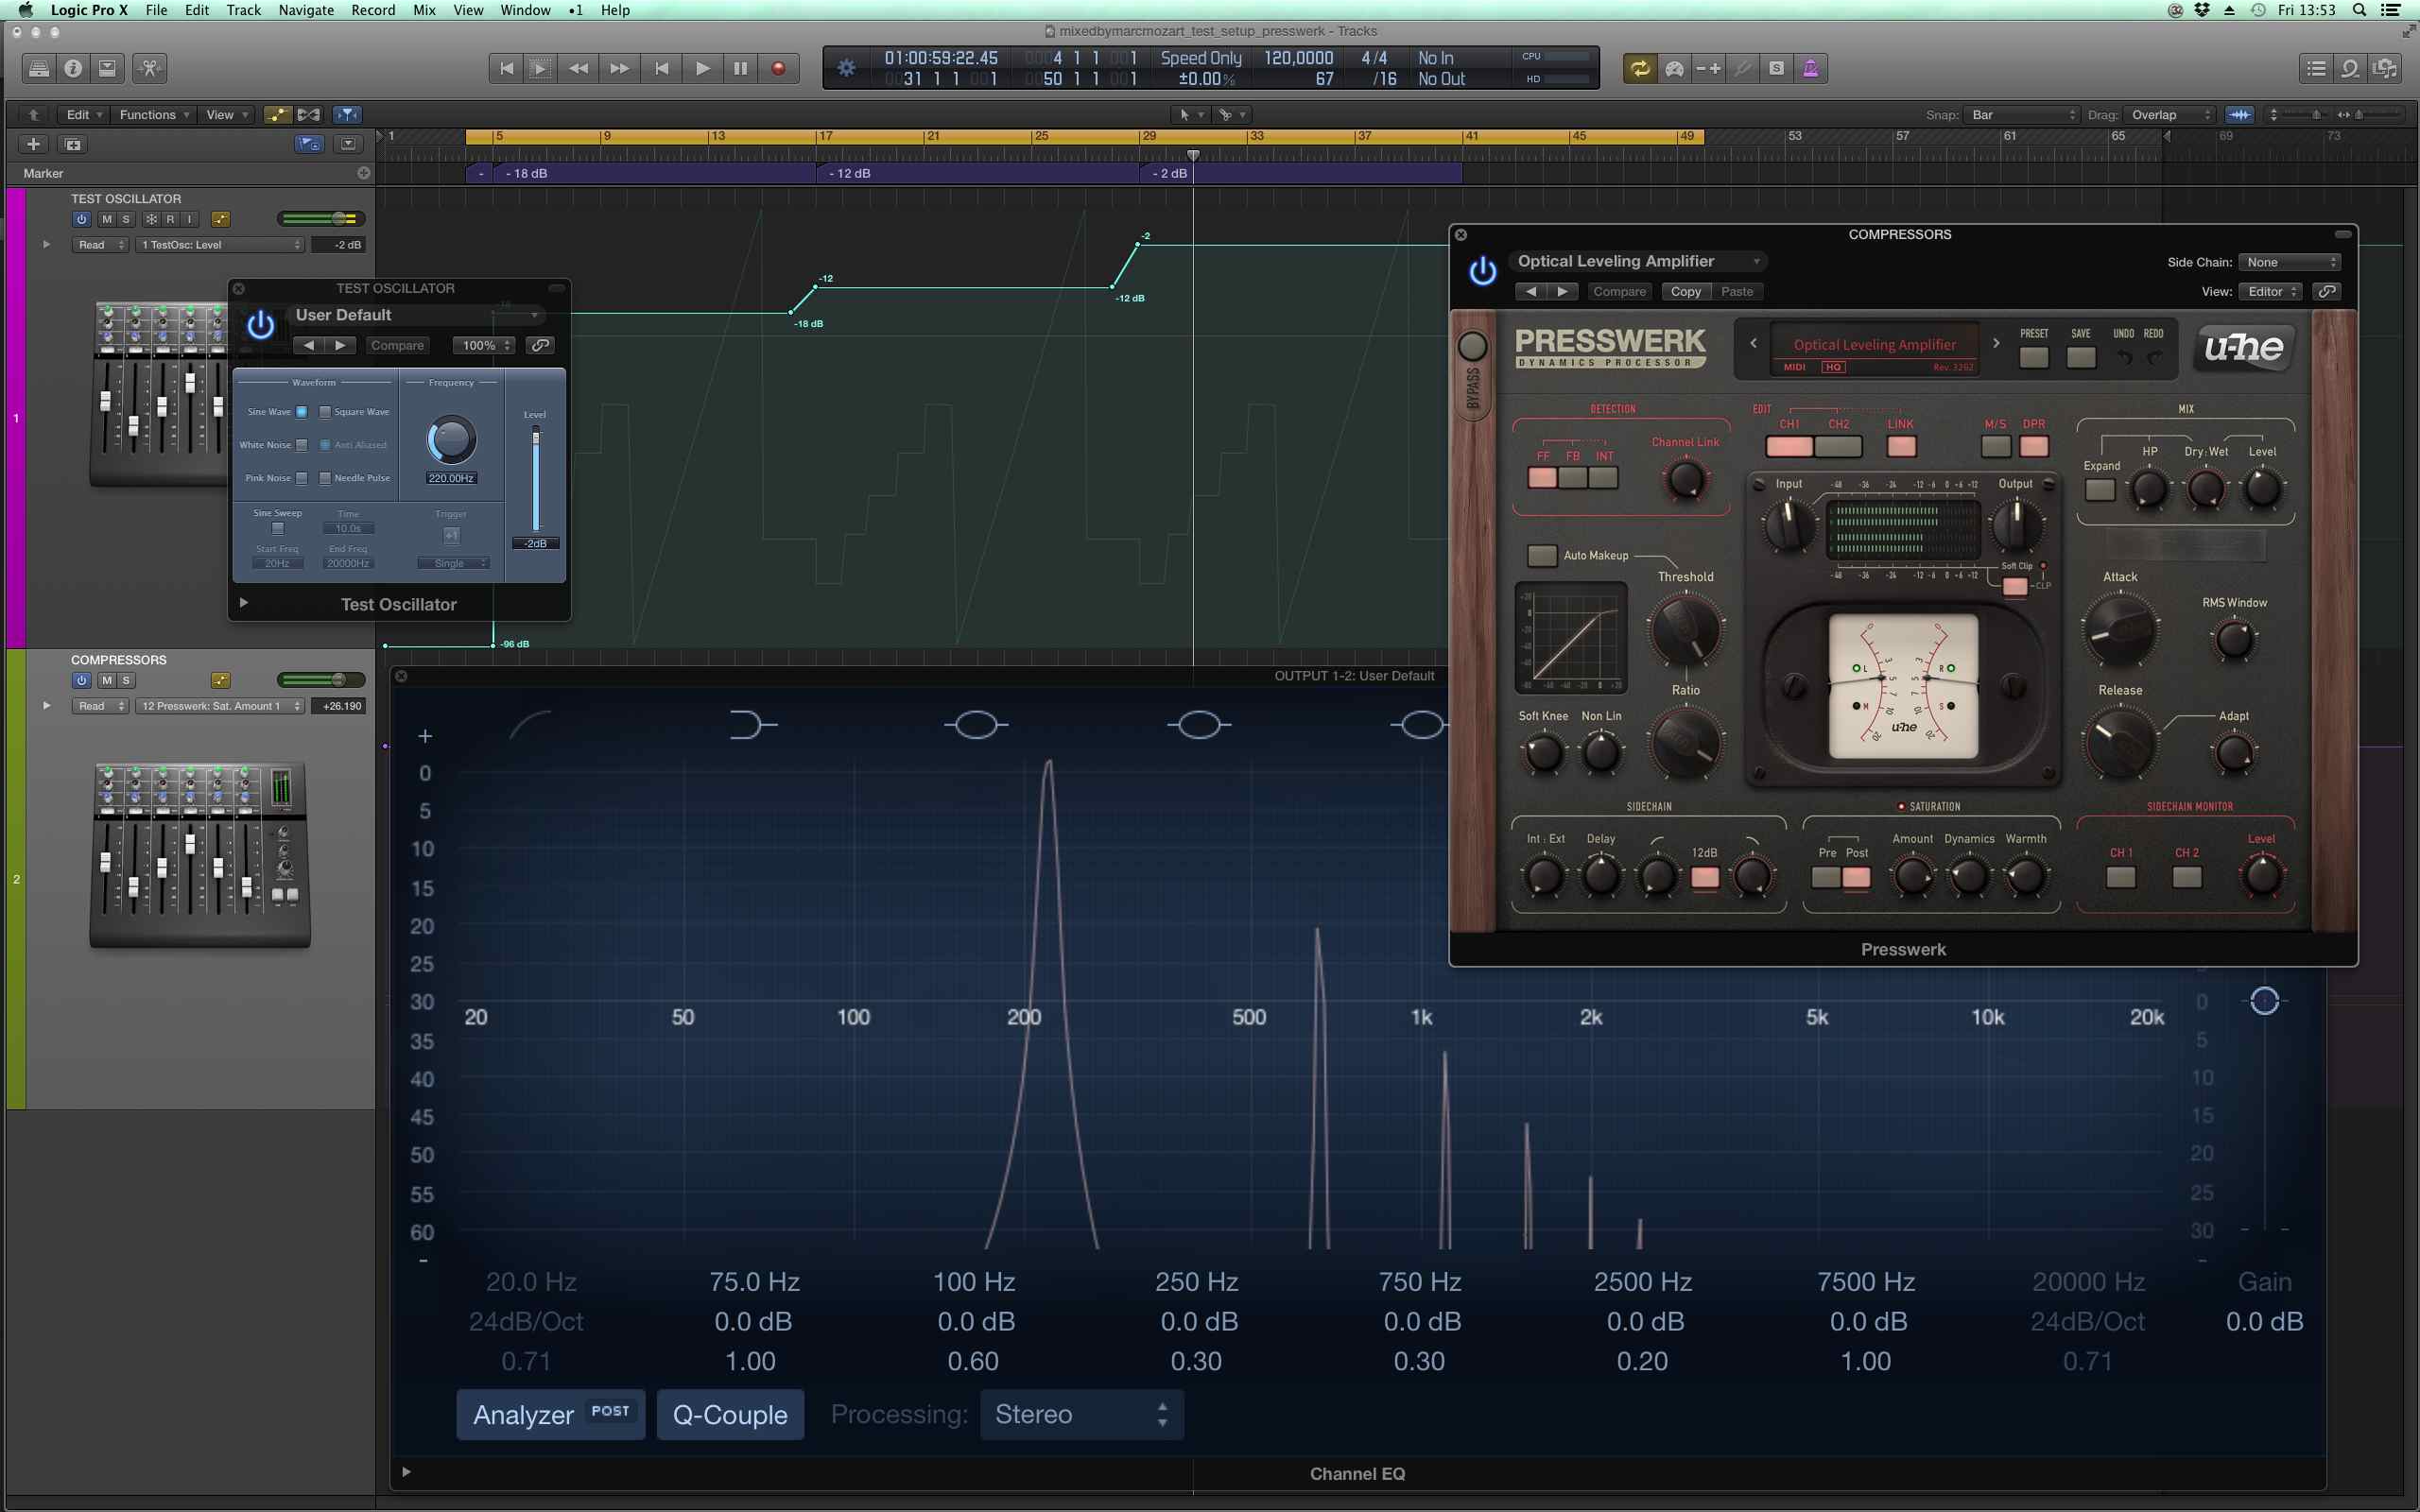Click the Paste button in Presswerk header
Screen dimensions: 2420x1512
point(1737,291)
